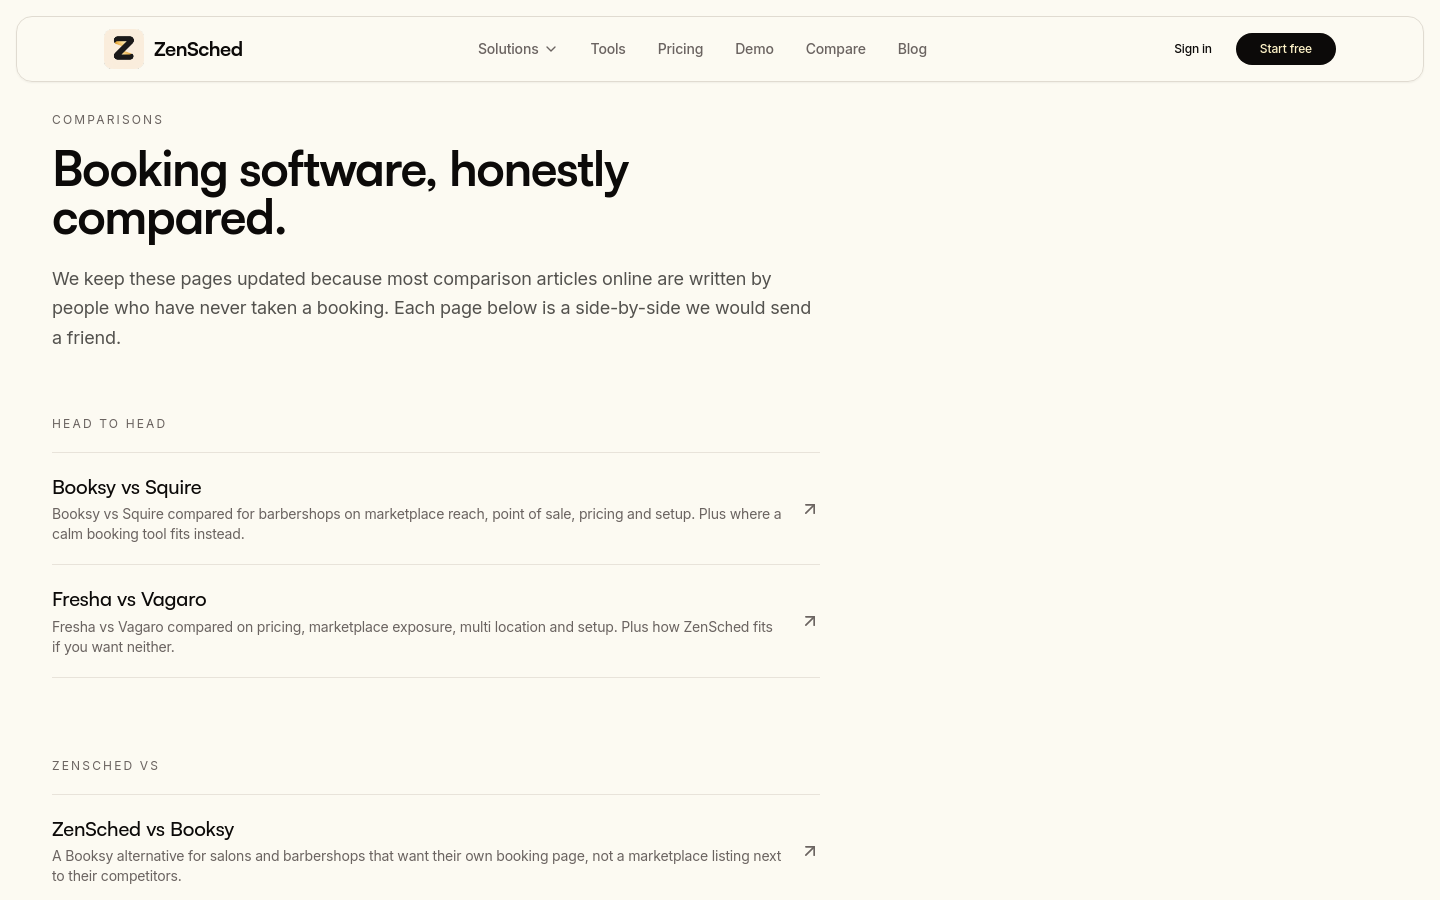
Task: Open the Demo nav link
Action: pos(754,49)
